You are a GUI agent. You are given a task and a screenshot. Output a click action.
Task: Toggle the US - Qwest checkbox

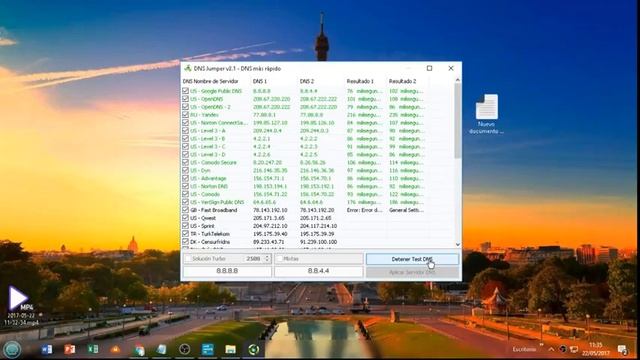(x=185, y=218)
